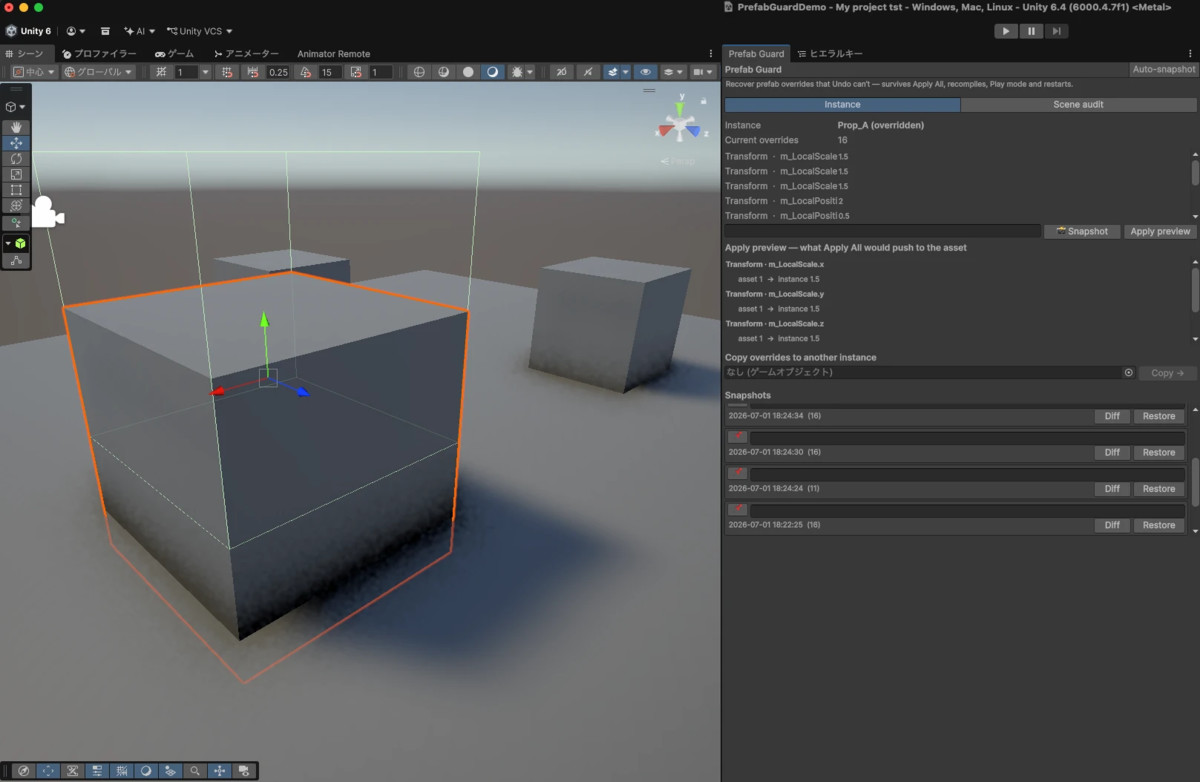Viewport: 1200px width, 782px height.
Task: Select the Scale tool
Action: [16, 174]
